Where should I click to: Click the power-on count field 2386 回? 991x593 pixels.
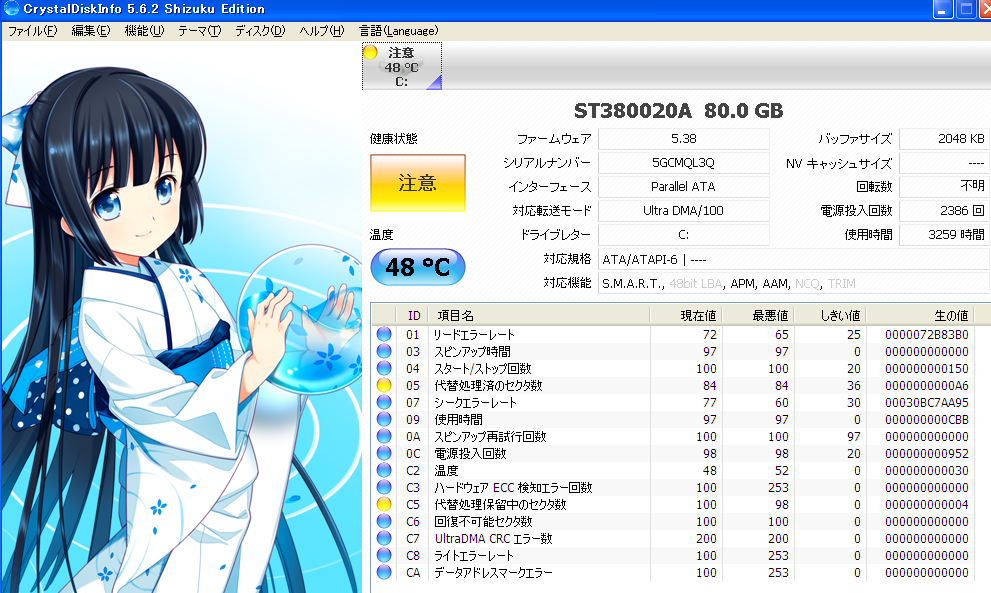pyautogui.click(x=944, y=211)
